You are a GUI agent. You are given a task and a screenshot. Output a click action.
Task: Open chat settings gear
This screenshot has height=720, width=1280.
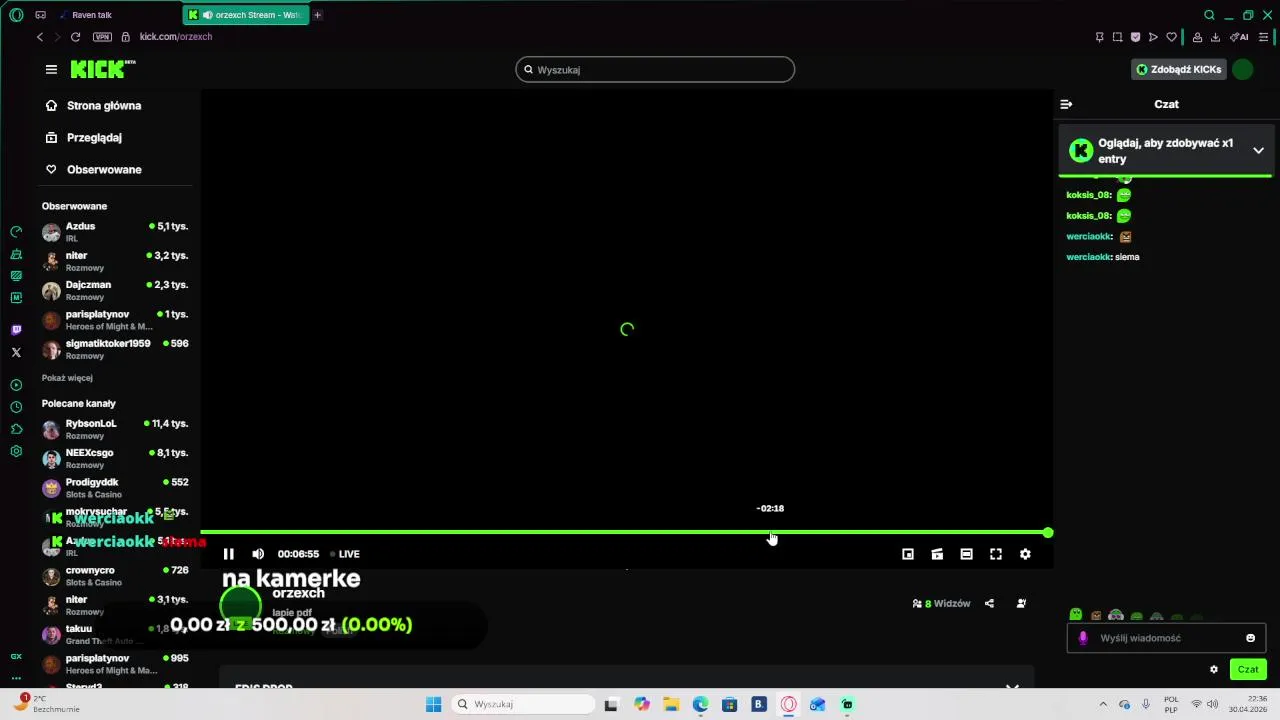coord(1214,669)
